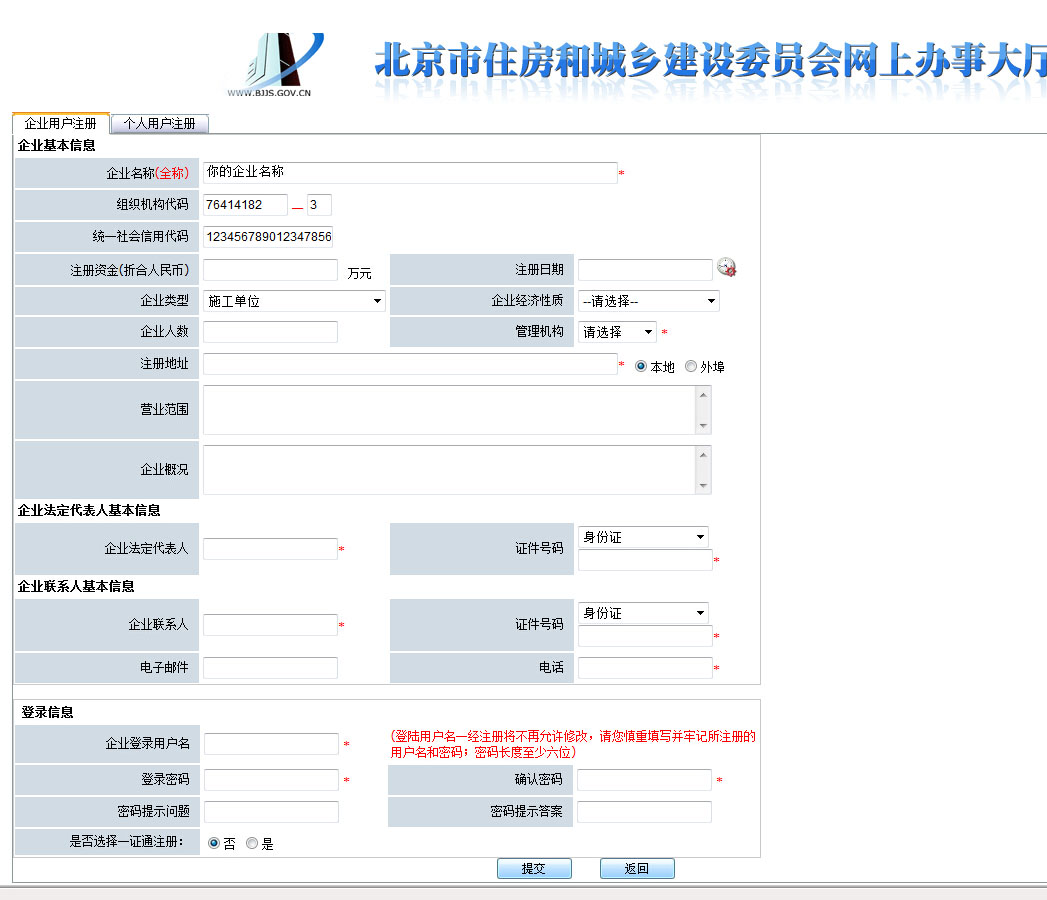Viewport: 1047px width, 900px height.
Task: Focus the 企业人数 input field
Action: point(270,332)
